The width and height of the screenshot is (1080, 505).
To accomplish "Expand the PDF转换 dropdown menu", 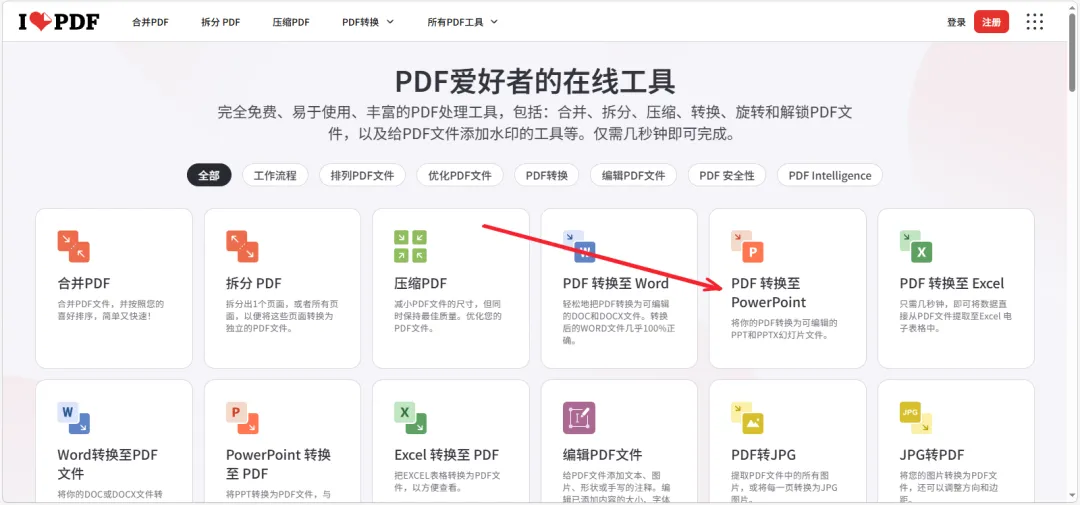I will [368, 22].
